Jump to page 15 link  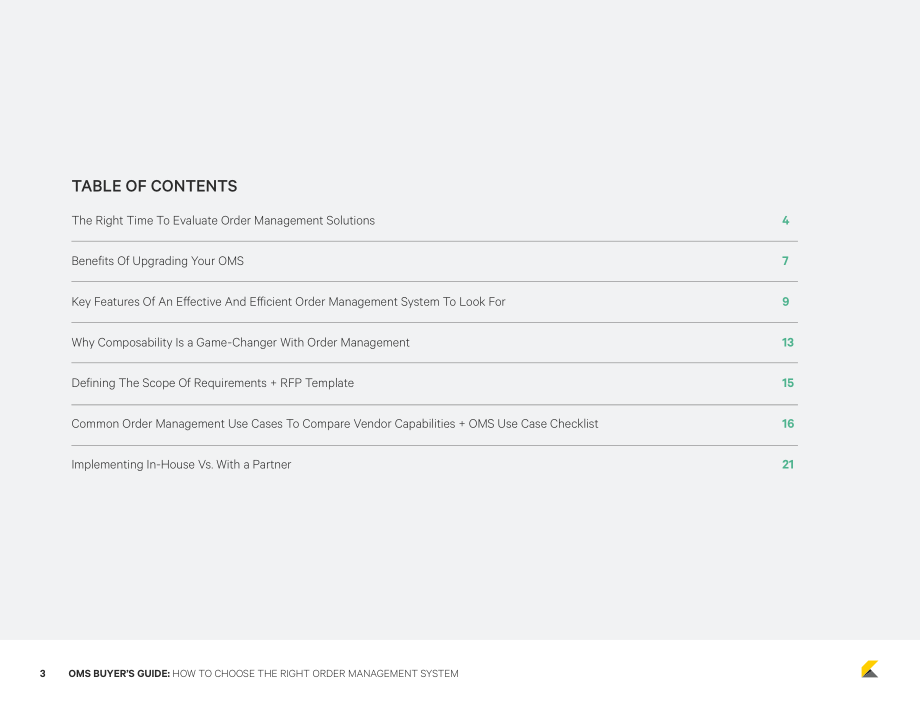click(x=787, y=383)
